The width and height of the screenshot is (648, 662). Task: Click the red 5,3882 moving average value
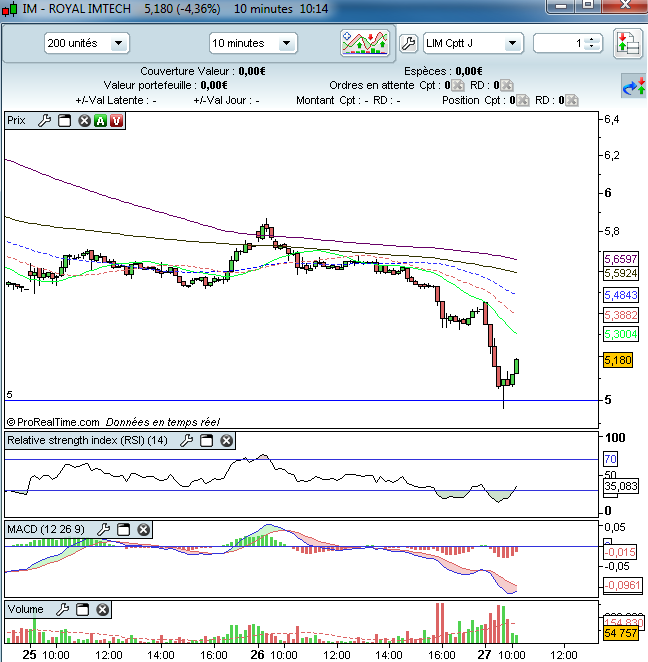[x=621, y=315]
